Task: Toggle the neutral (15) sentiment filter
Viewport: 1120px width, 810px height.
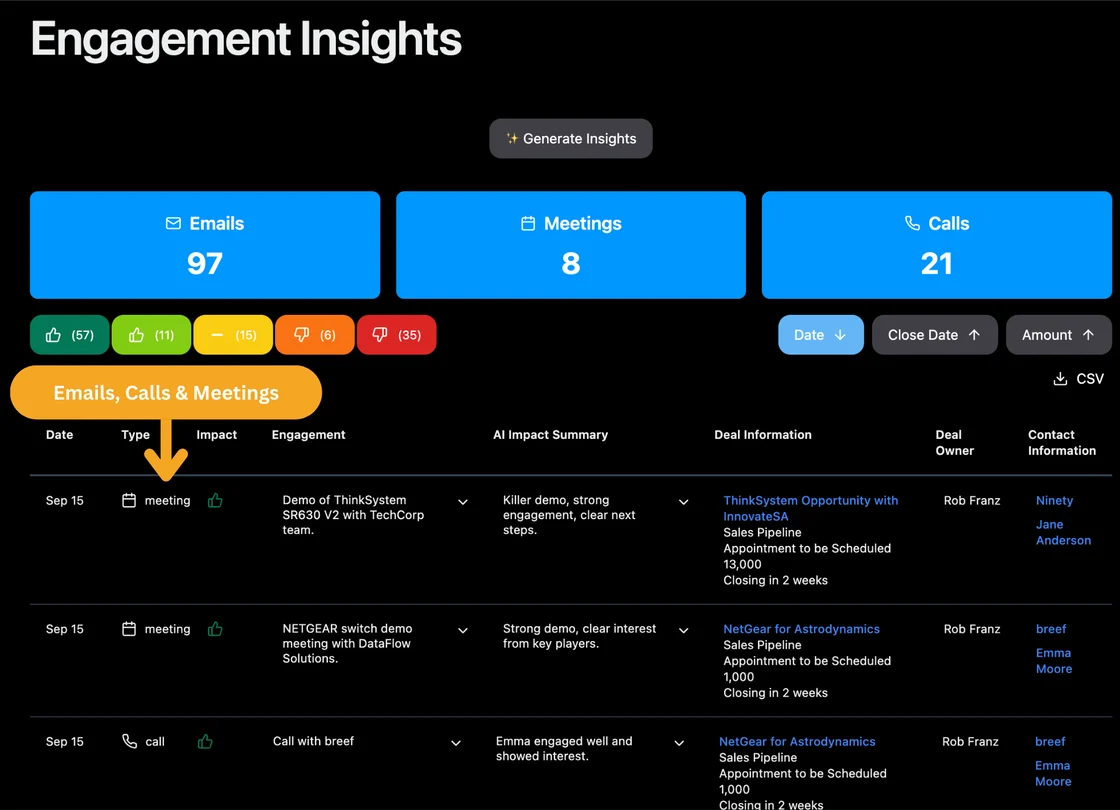Action: [233, 335]
